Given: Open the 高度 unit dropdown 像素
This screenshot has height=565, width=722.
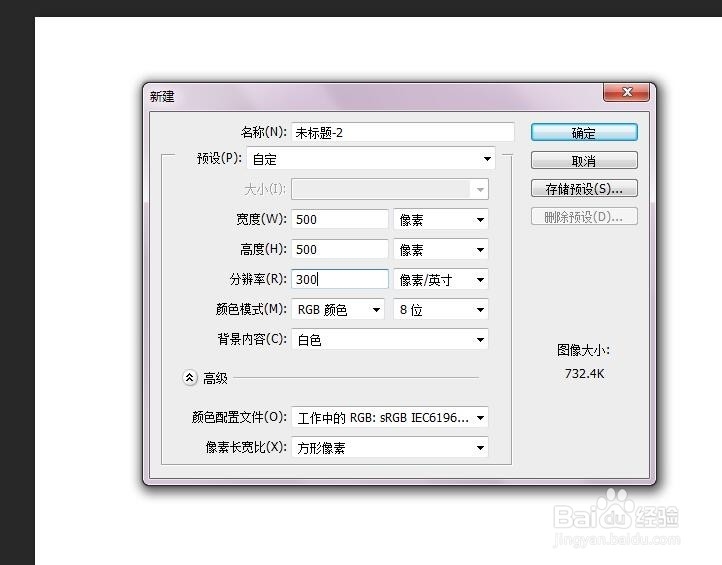Looking at the screenshot, I should pos(441,249).
